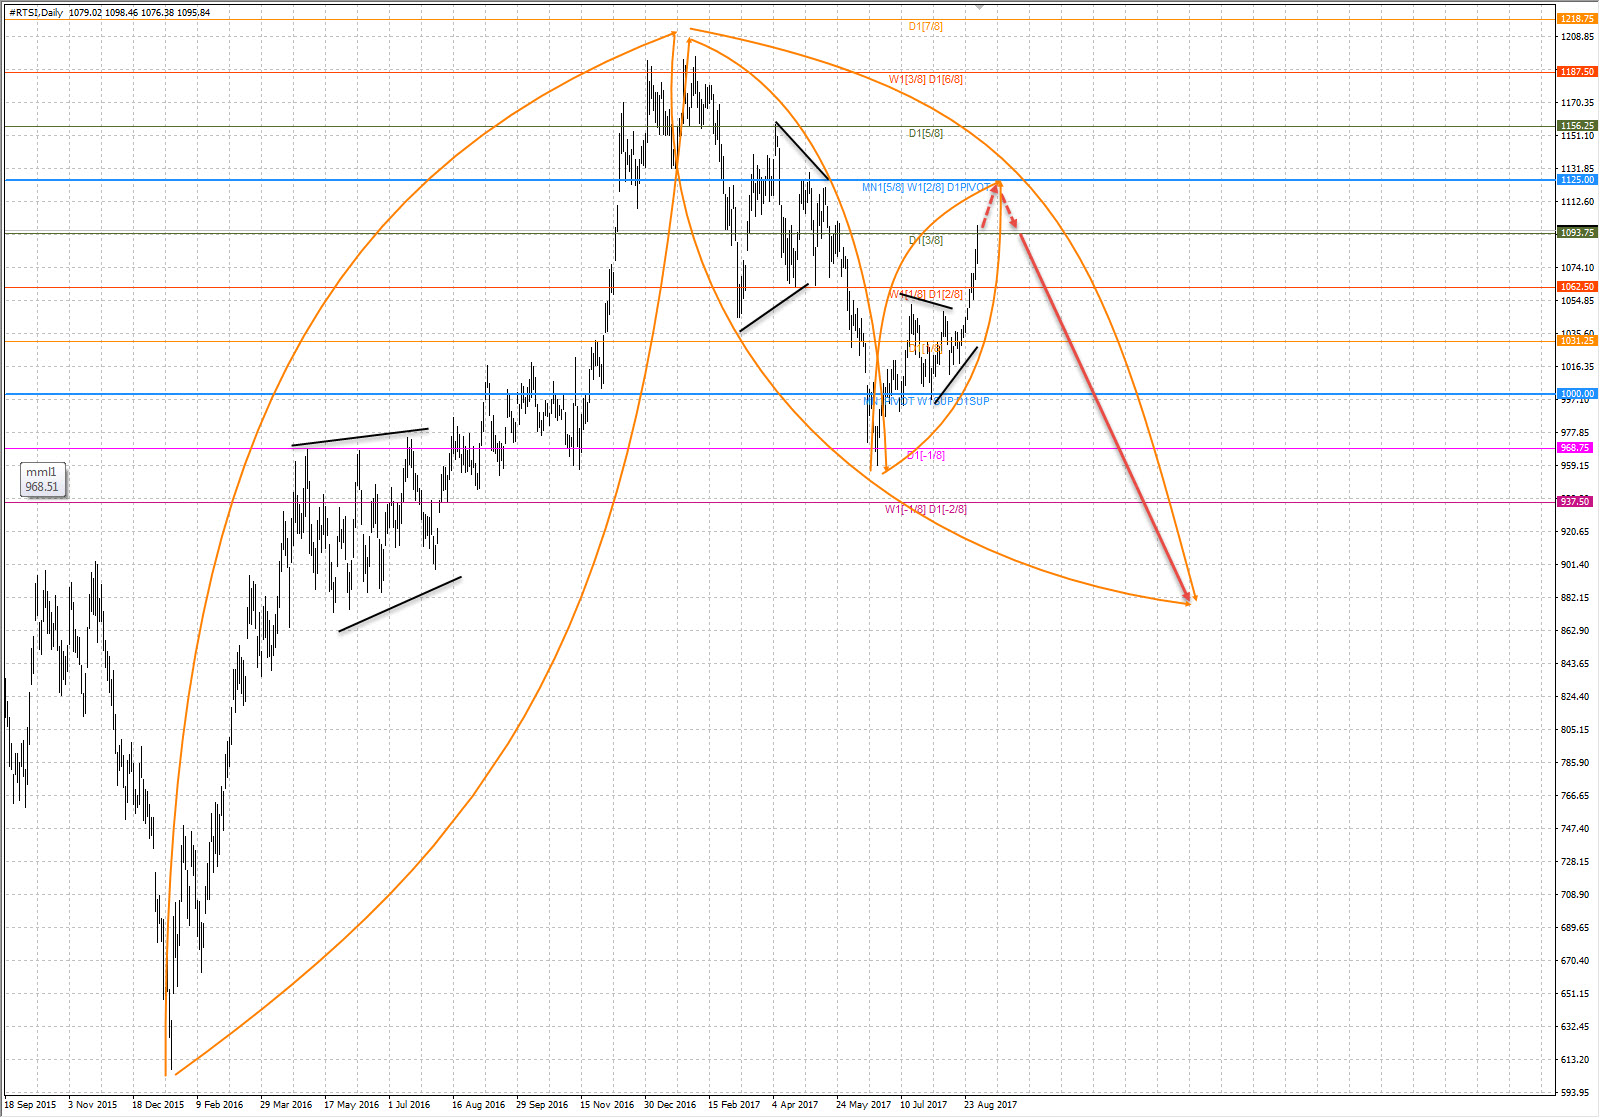Click the #RTSI,Daily chart title text

tap(36, 13)
